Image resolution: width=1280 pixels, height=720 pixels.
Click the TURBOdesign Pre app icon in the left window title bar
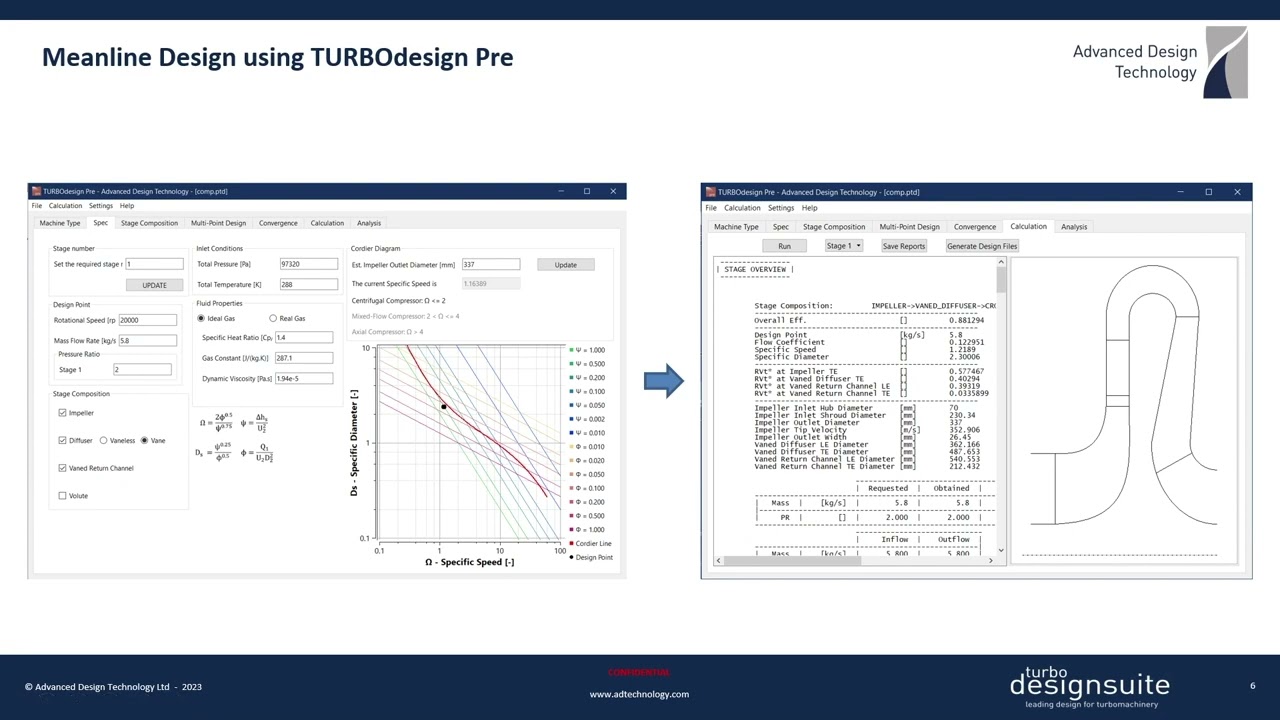tap(36, 191)
